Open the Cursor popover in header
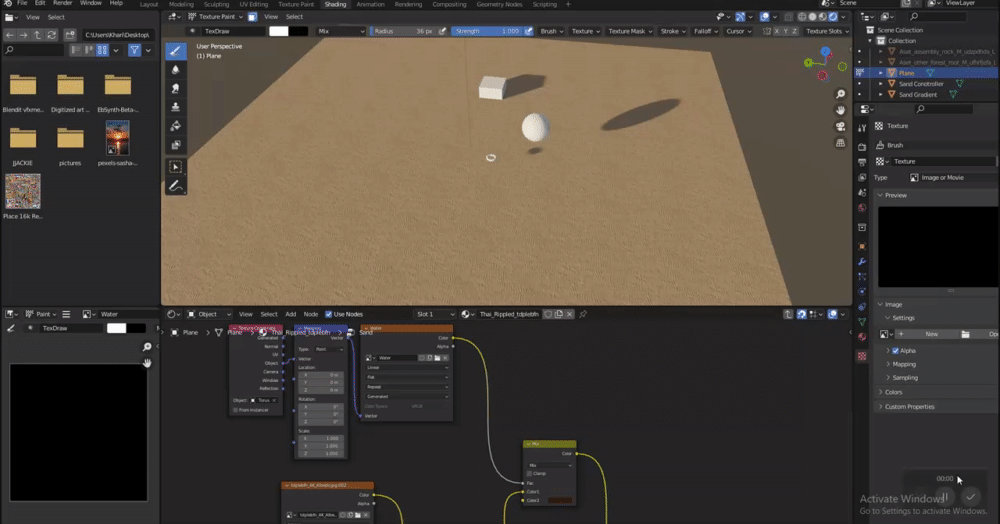This screenshot has height=524, width=1000. [x=739, y=31]
